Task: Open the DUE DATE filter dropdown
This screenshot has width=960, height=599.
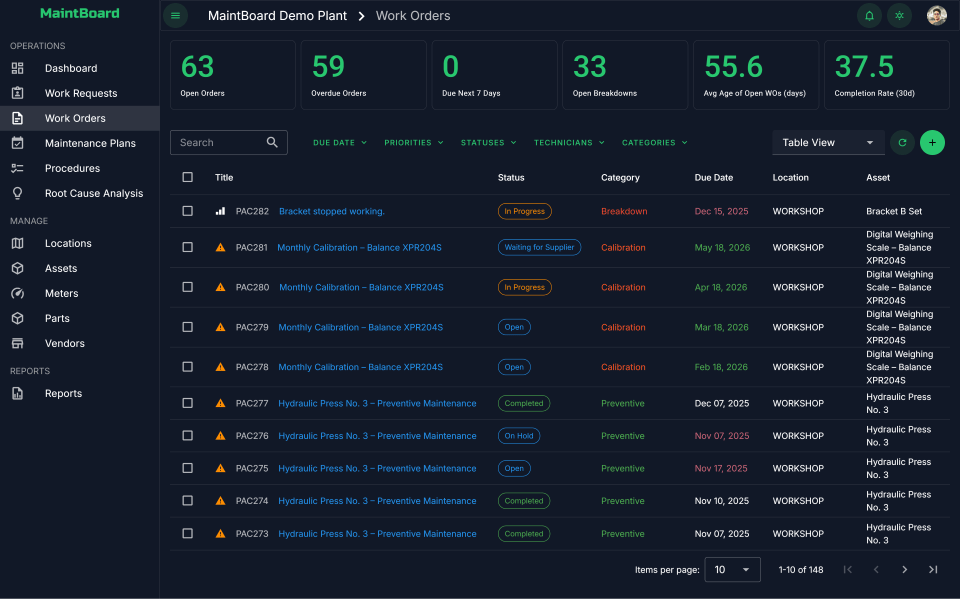Action: pos(339,142)
